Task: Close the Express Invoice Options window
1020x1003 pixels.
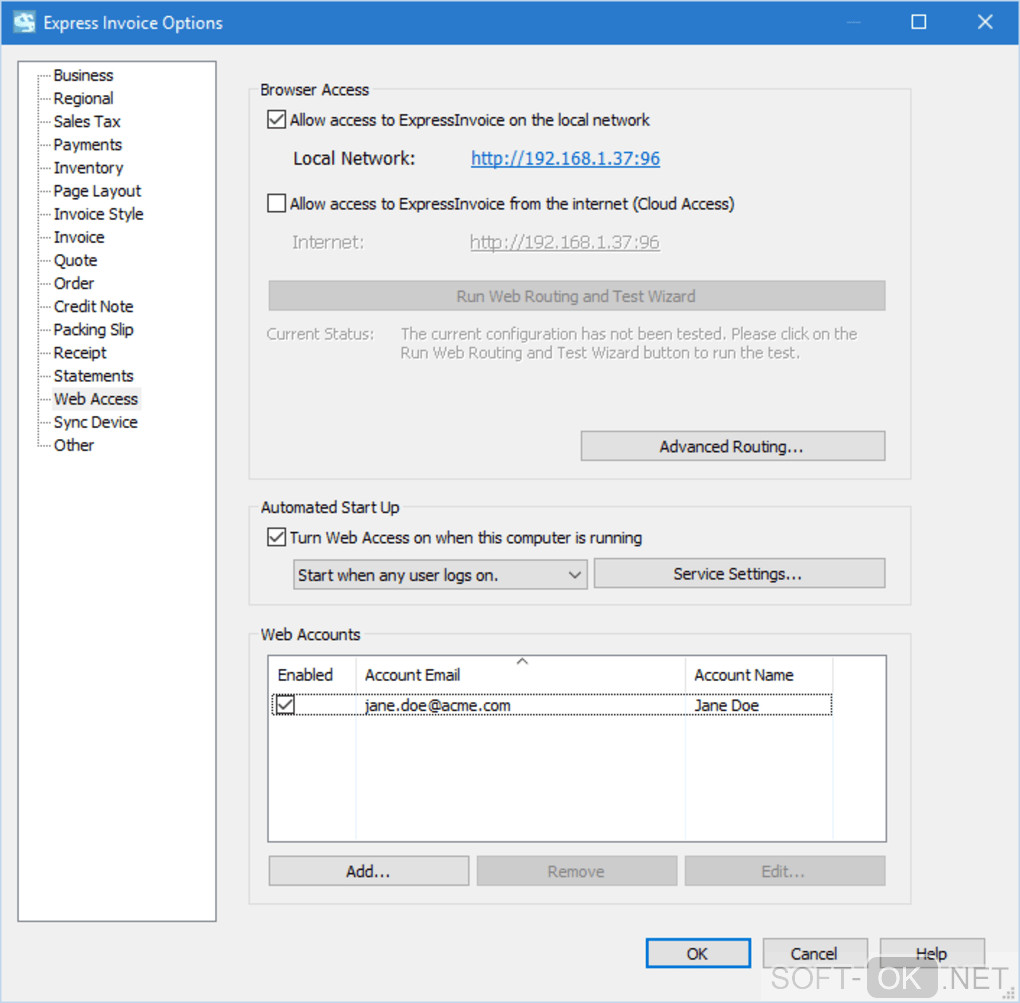Action: pyautogui.click(x=985, y=22)
